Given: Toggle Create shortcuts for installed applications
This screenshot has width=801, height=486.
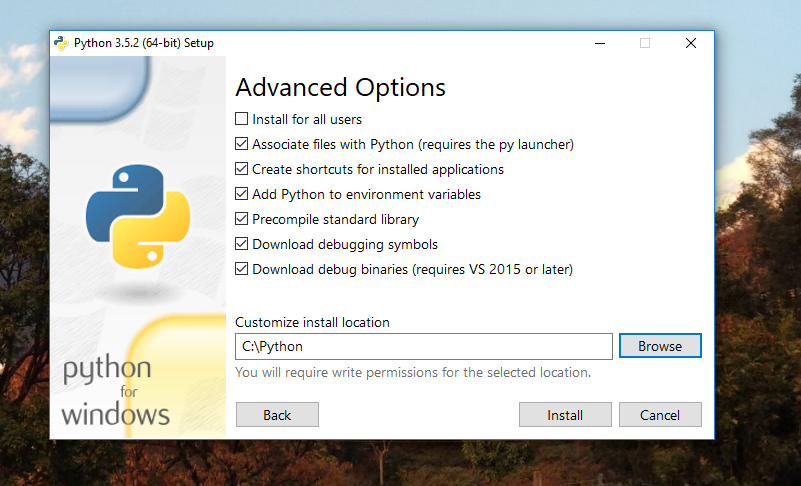Looking at the screenshot, I should point(241,169).
